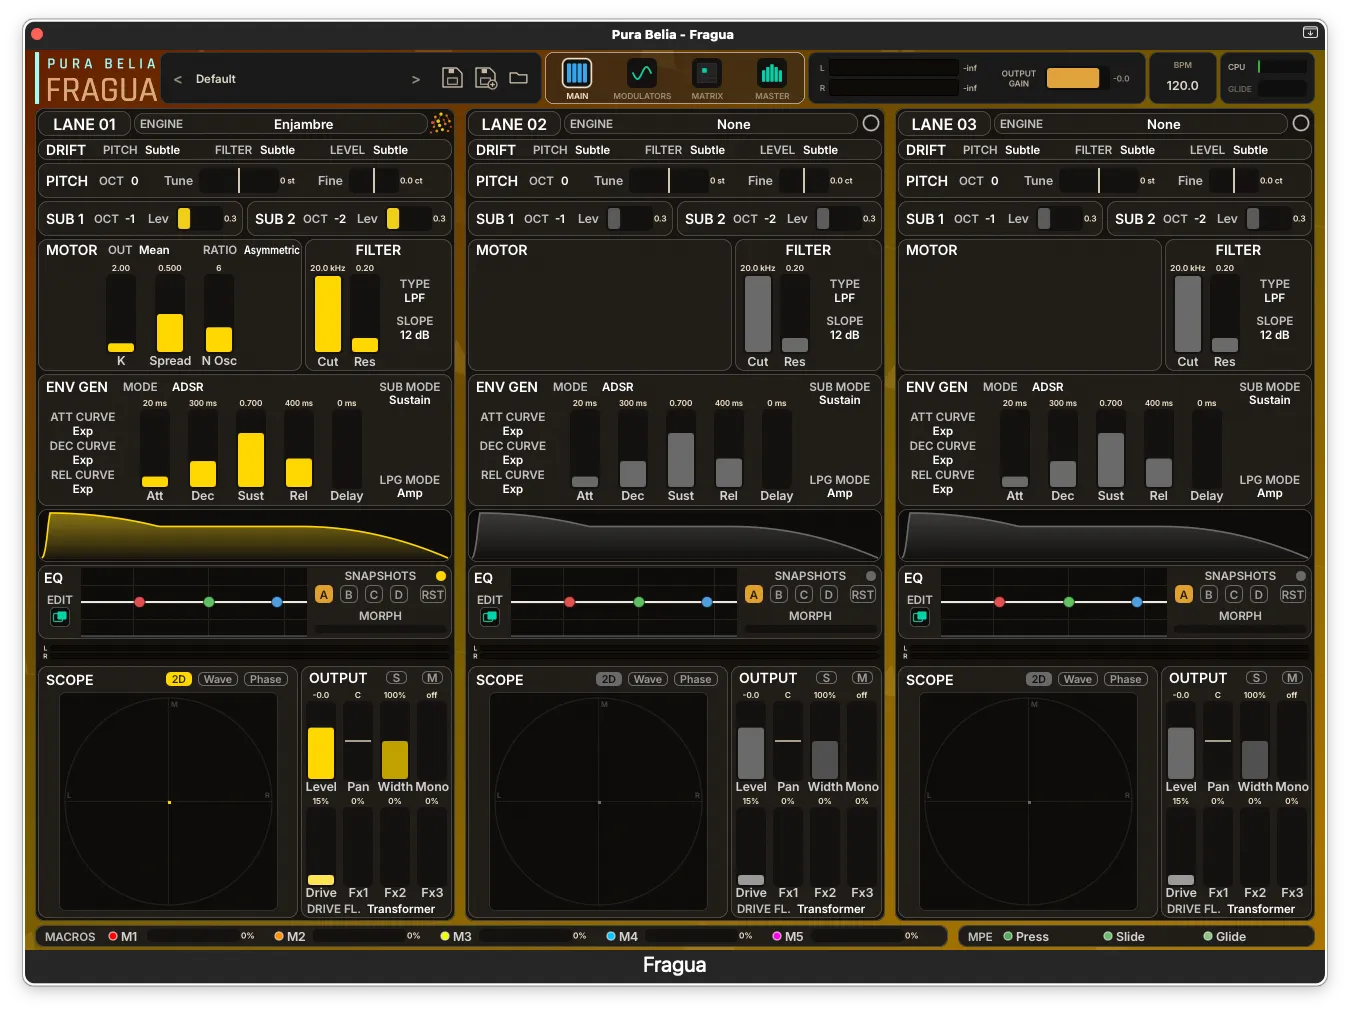This screenshot has height=1013, width=1350.
Task: Enable Lane 02 power toggle circle
Action: pyautogui.click(x=871, y=123)
